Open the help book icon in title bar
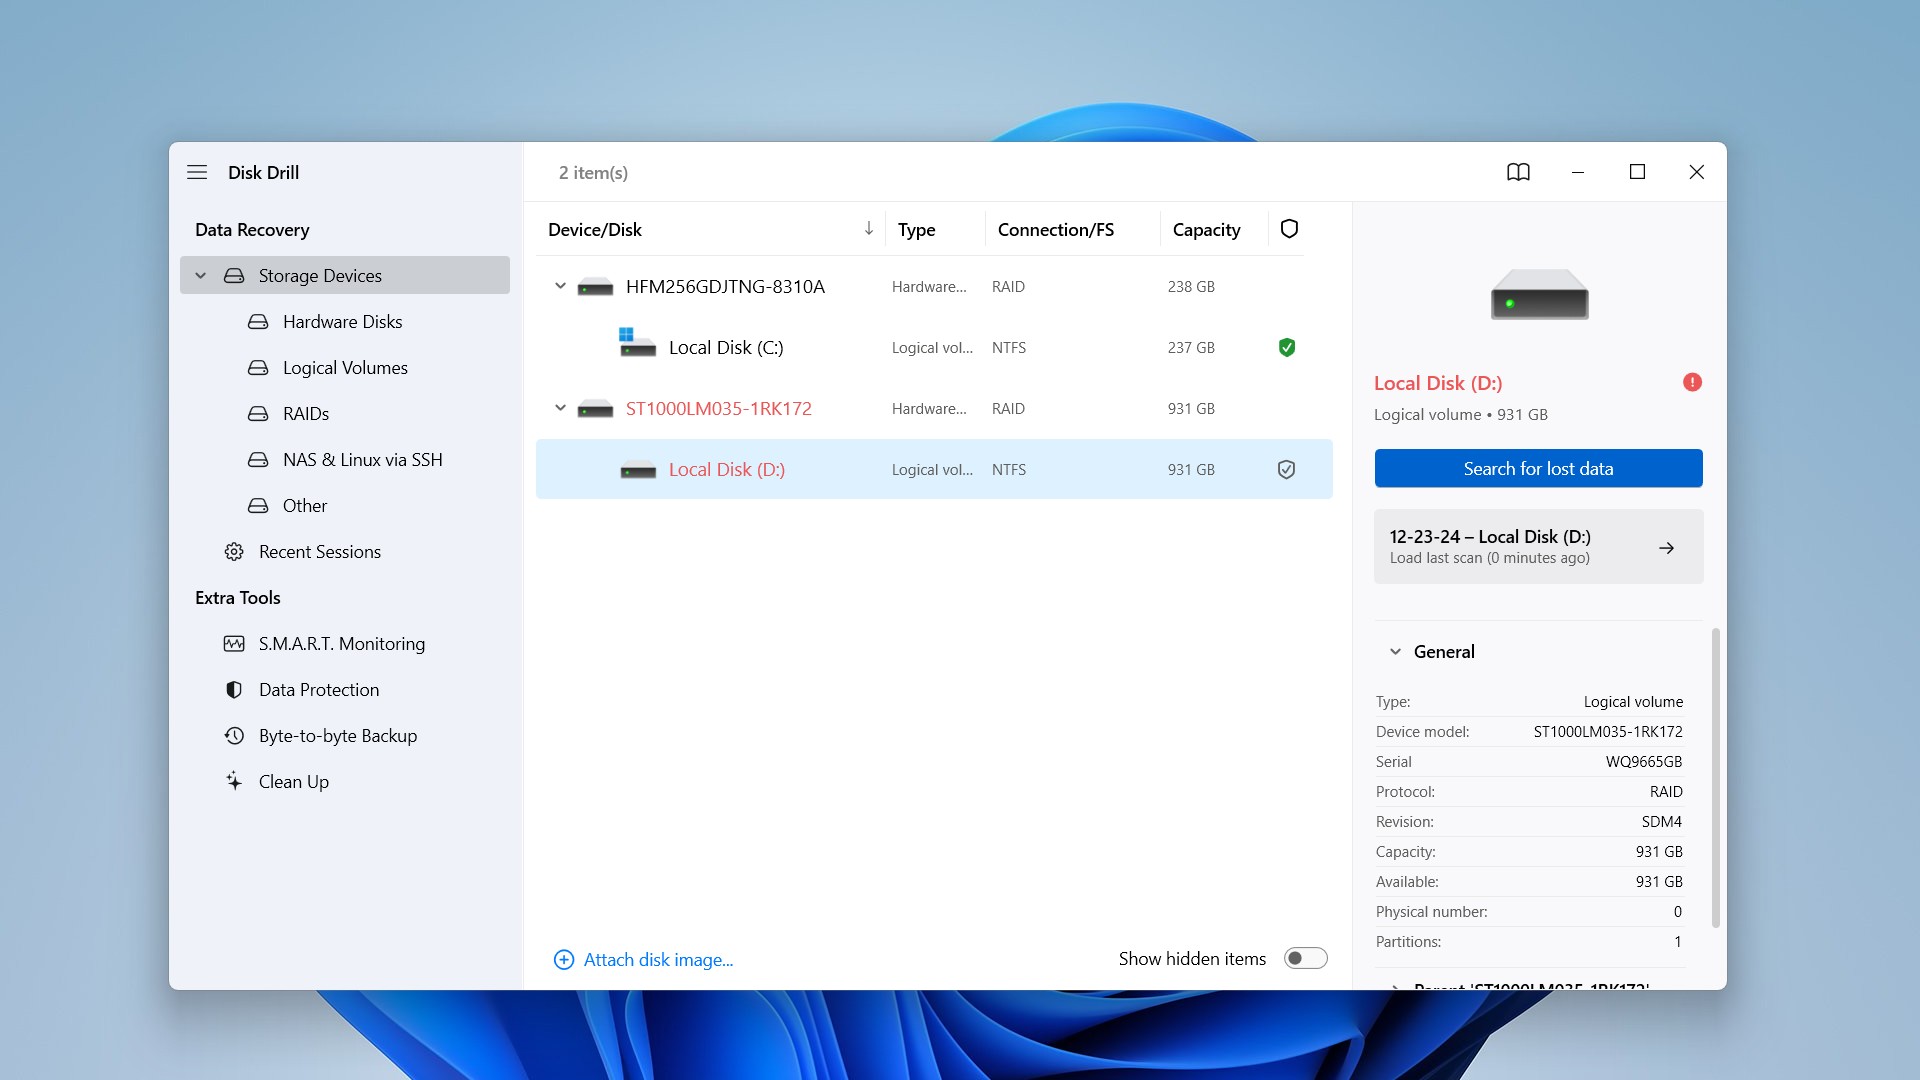The width and height of the screenshot is (1920, 1080). (x=1518, y=172)
